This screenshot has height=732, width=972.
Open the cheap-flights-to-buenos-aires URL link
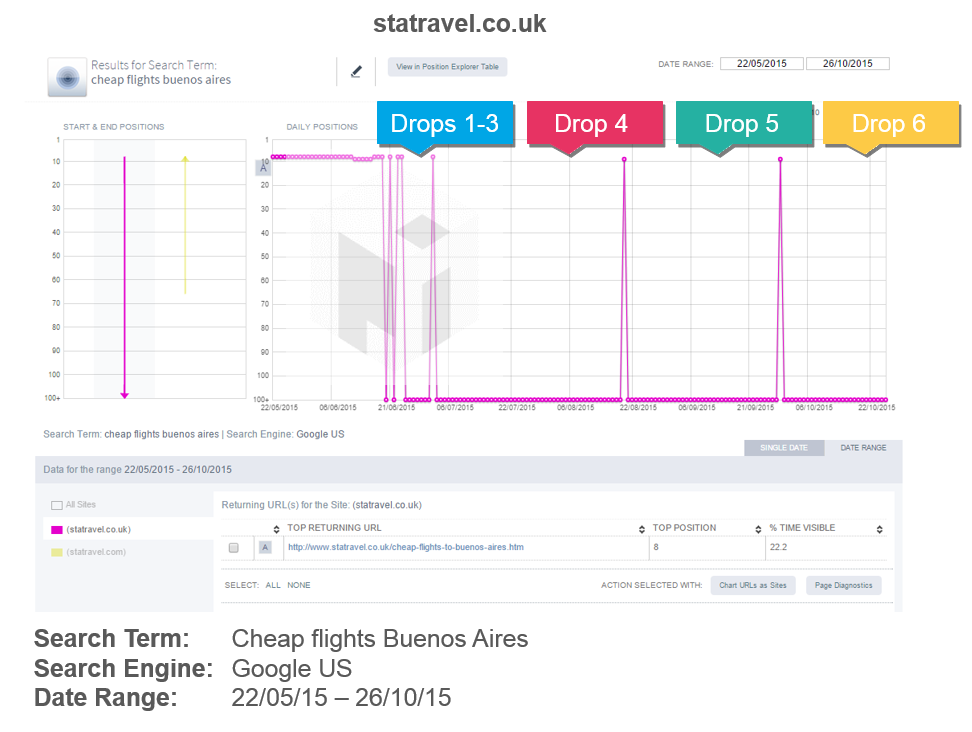(405, 547)
